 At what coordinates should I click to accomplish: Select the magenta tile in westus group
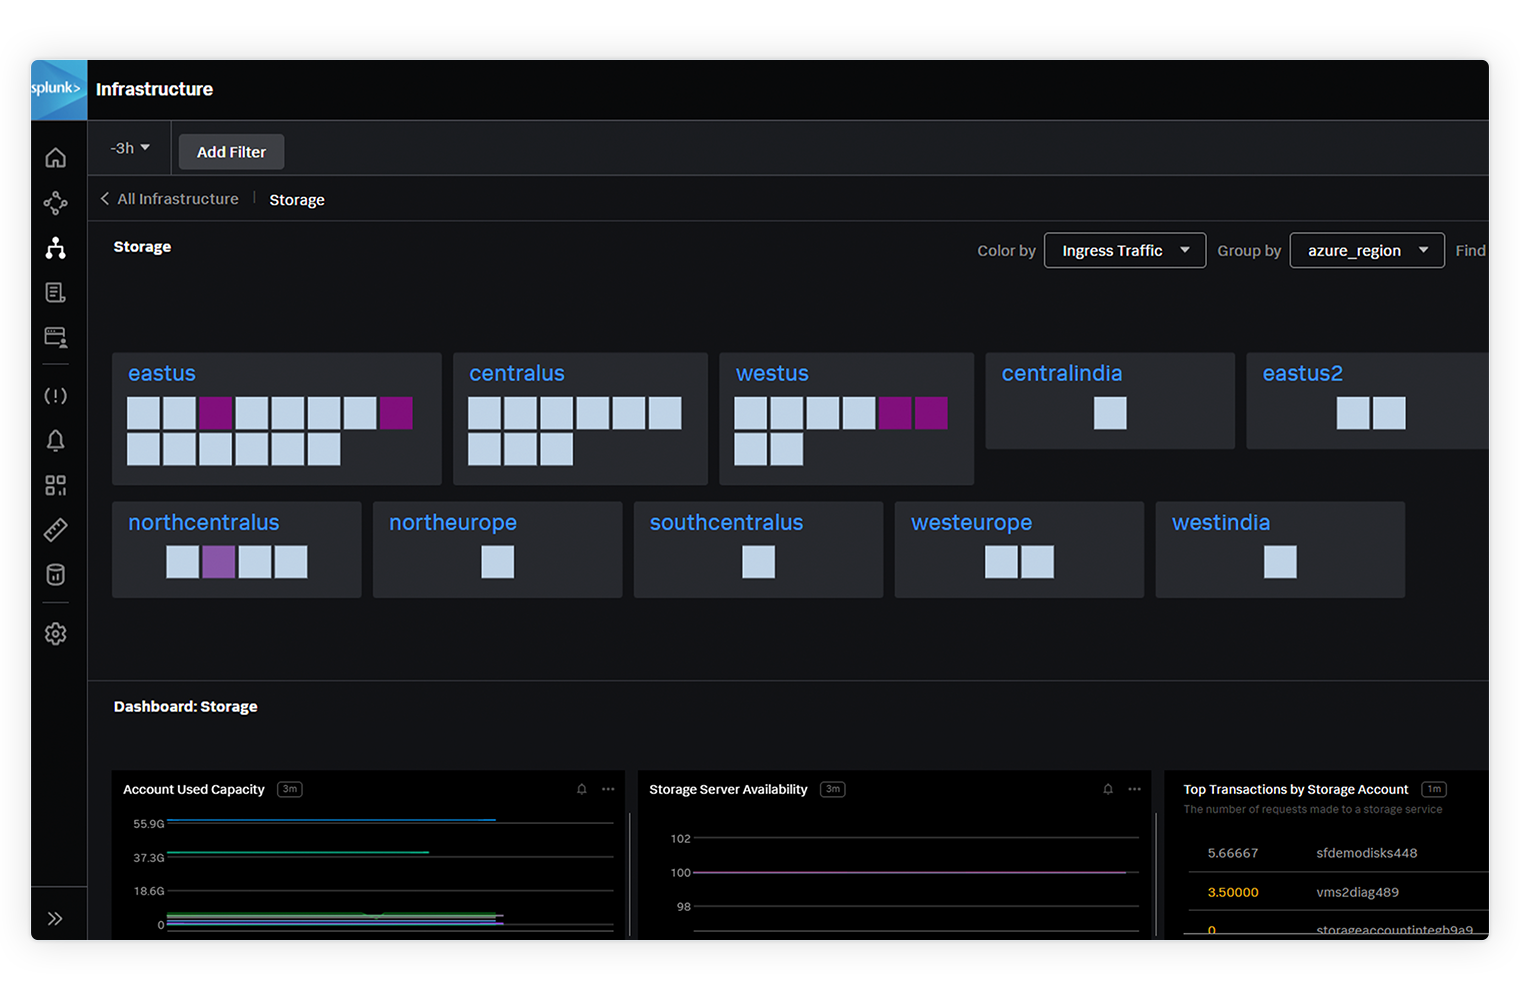point(894,412)
